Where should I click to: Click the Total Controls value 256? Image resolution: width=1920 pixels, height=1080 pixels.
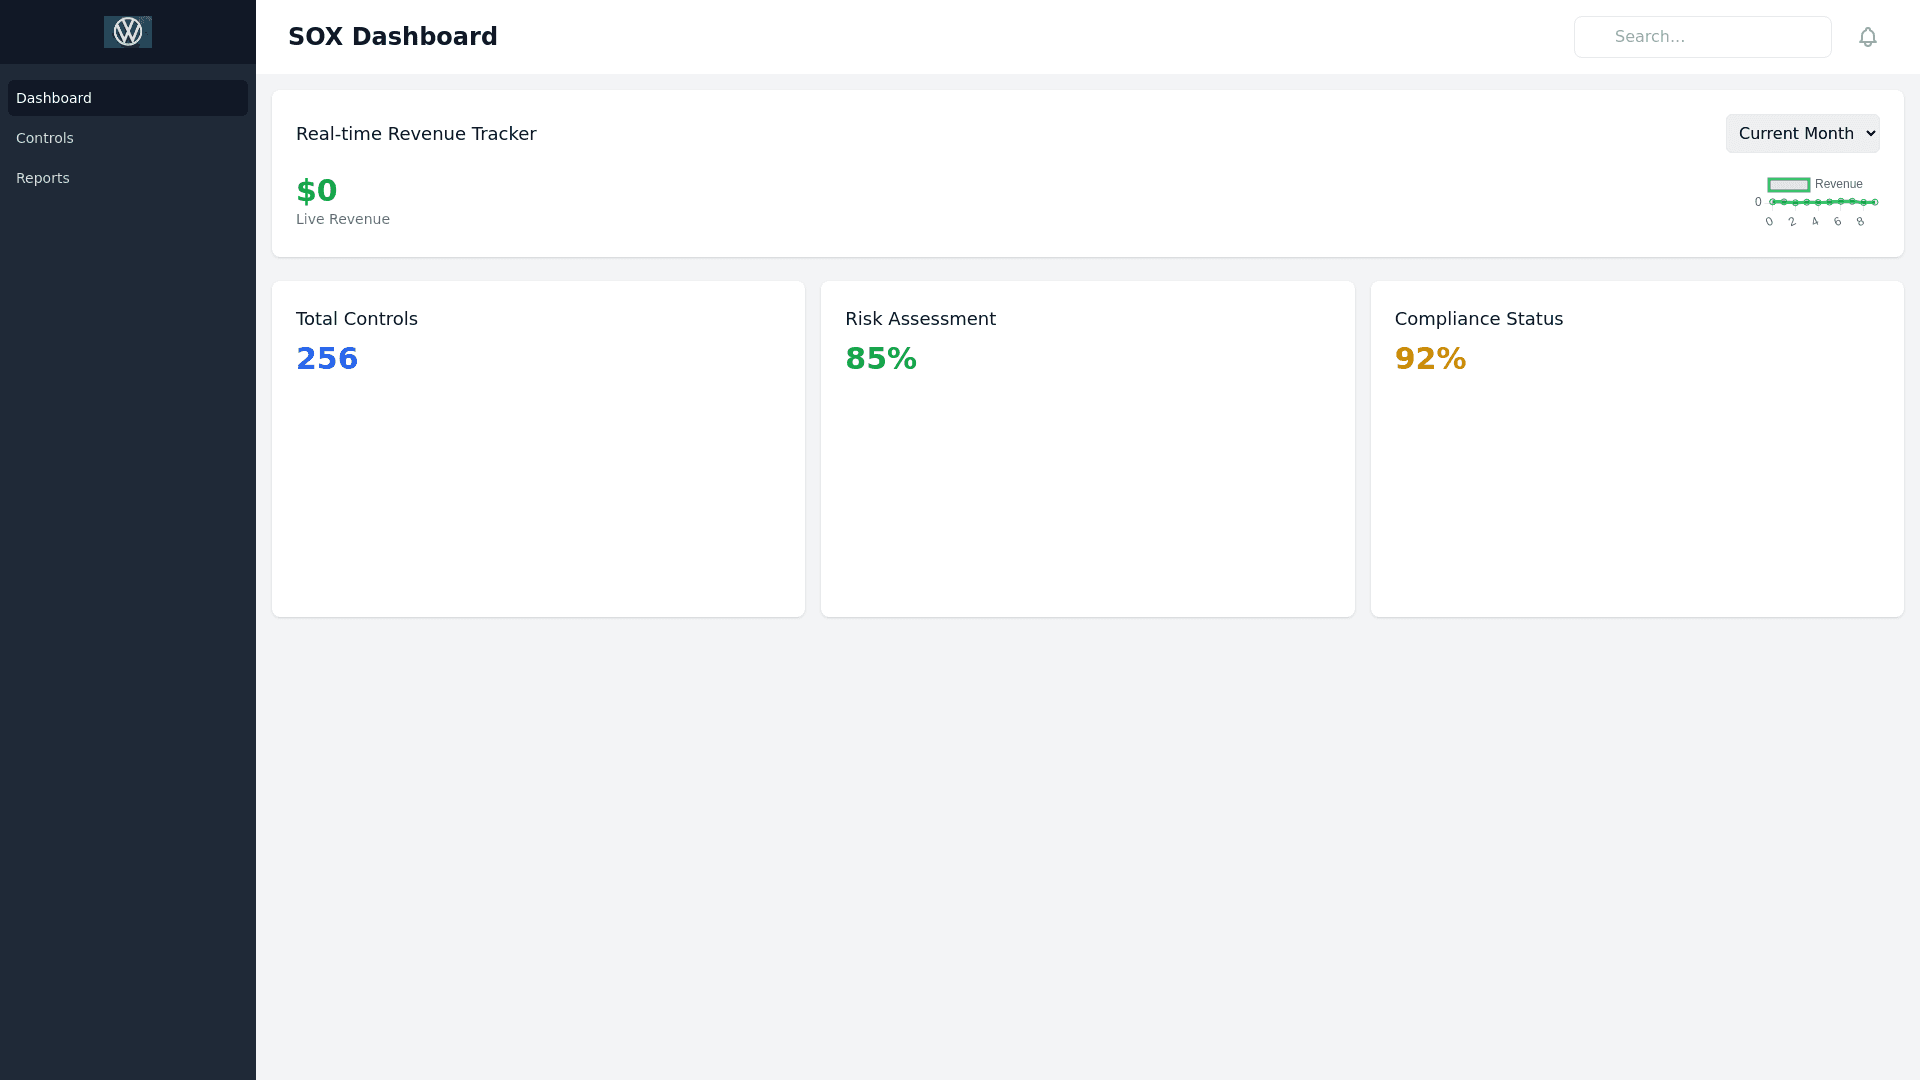[327, 359]
